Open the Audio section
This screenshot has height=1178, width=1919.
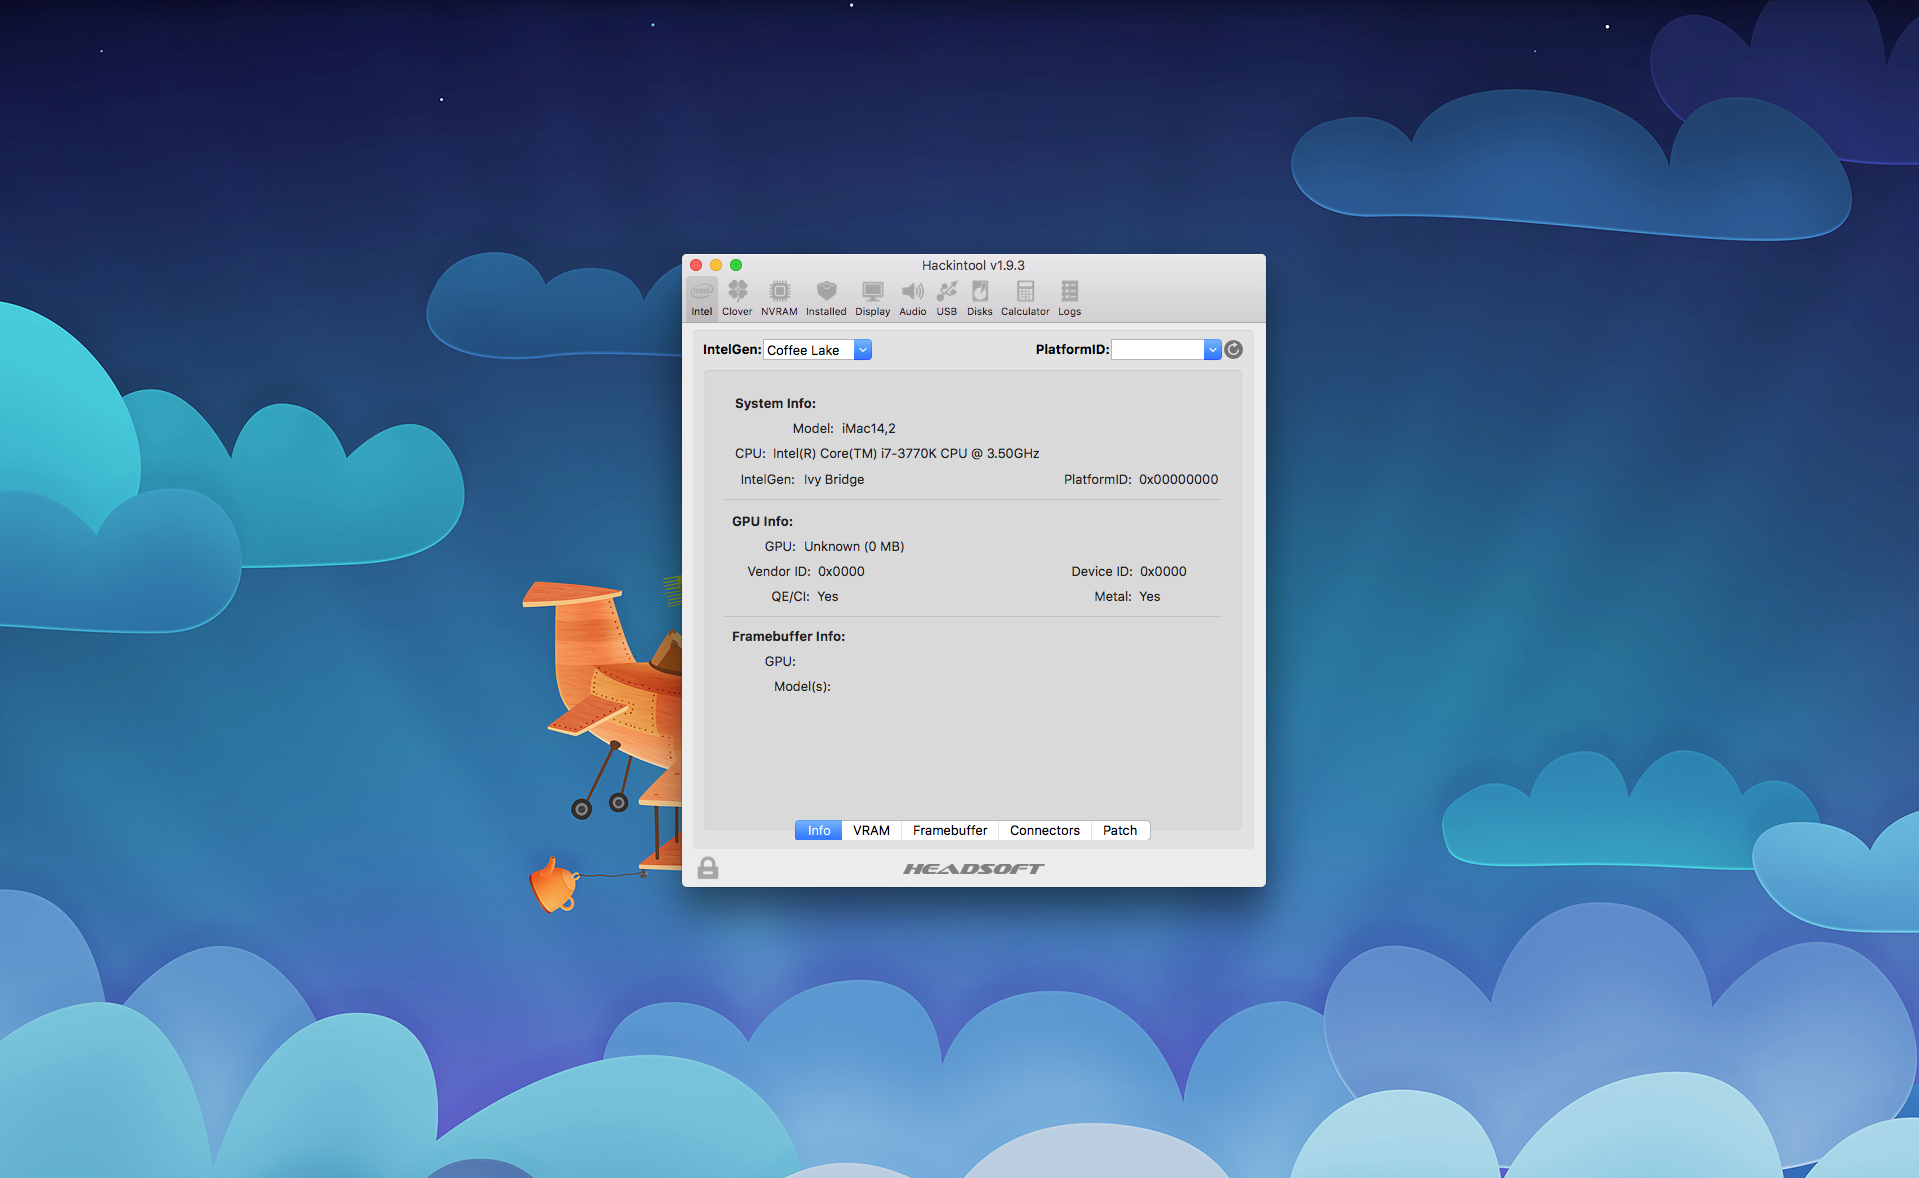point(912,298)
